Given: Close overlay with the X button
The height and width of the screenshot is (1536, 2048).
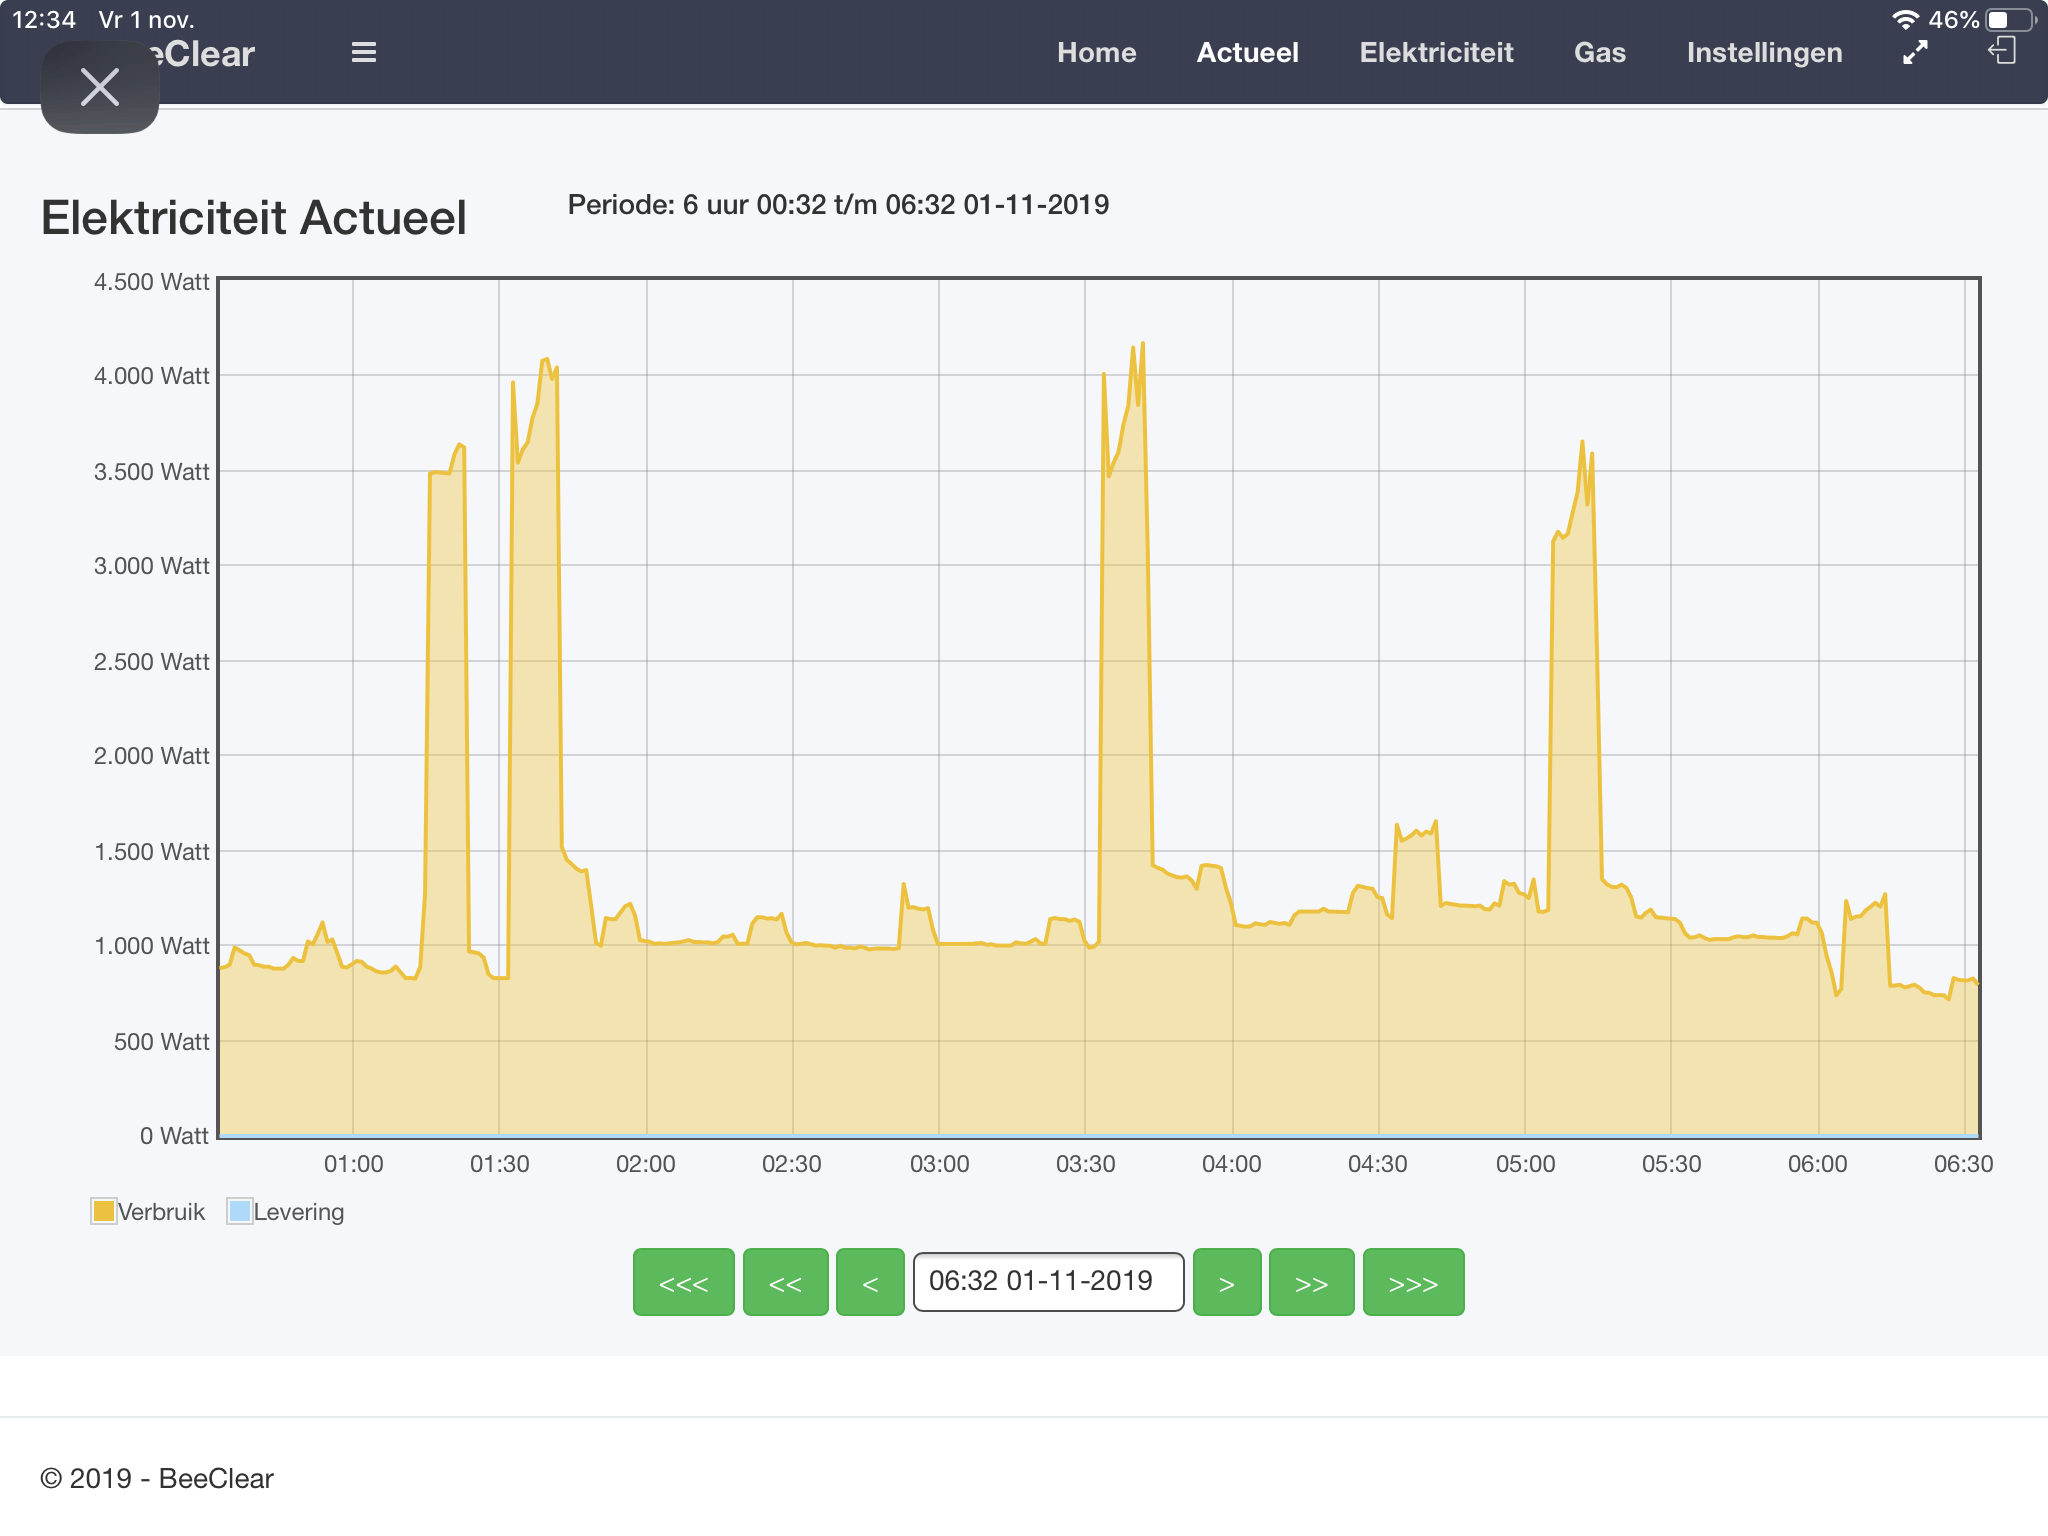Looking at the screenshot, I should click(100, 87).
